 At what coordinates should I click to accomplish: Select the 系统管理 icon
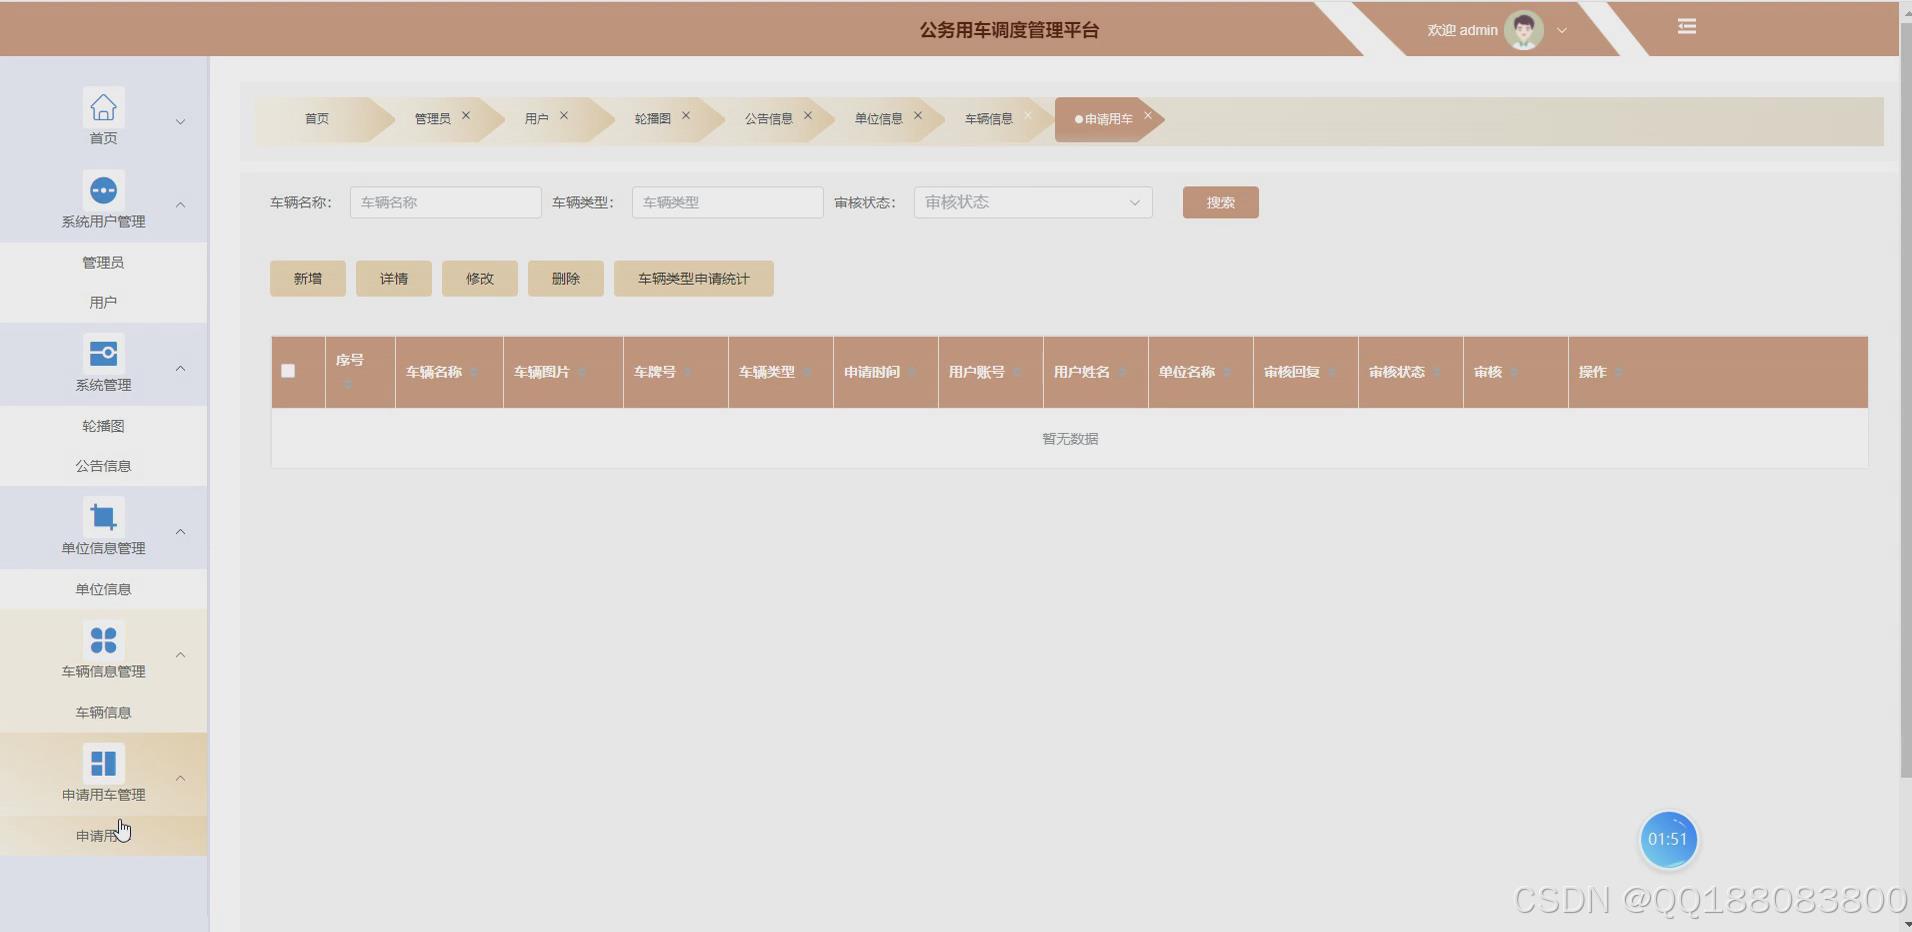coord(103,352)
